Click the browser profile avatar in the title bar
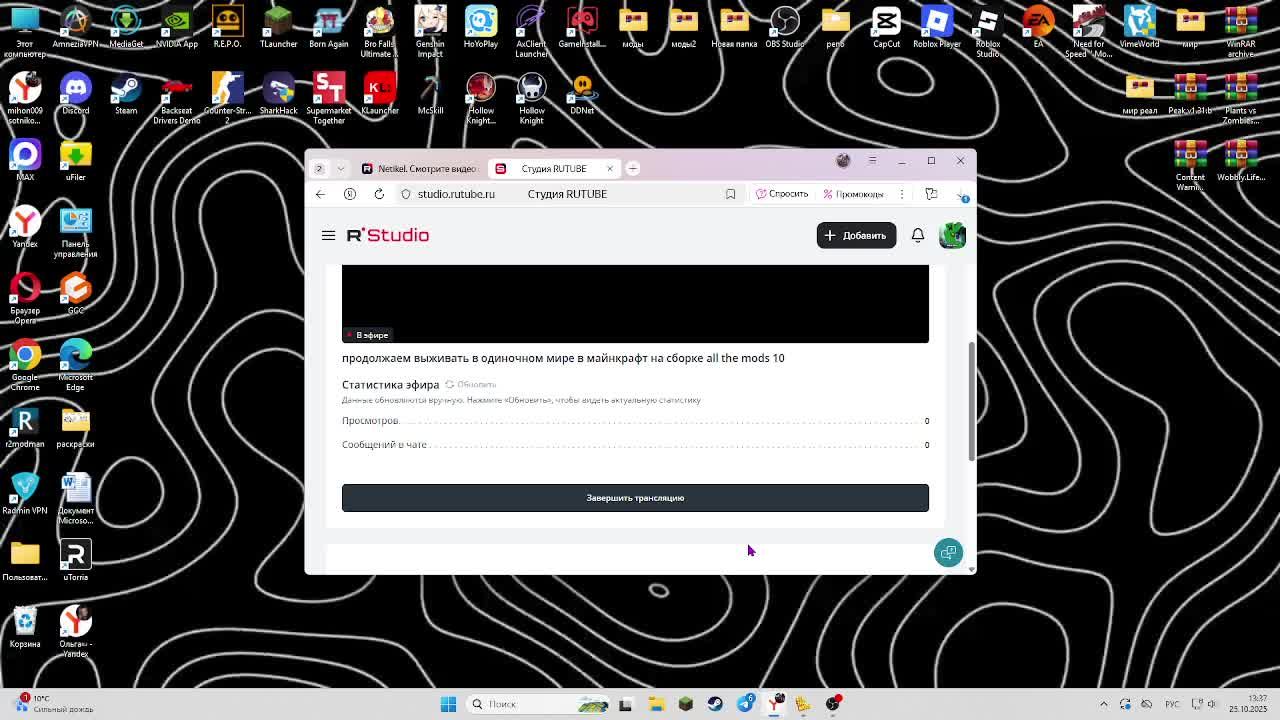Screen dimensions: 1280x720 pyautogui.click(x=843, y=160)
